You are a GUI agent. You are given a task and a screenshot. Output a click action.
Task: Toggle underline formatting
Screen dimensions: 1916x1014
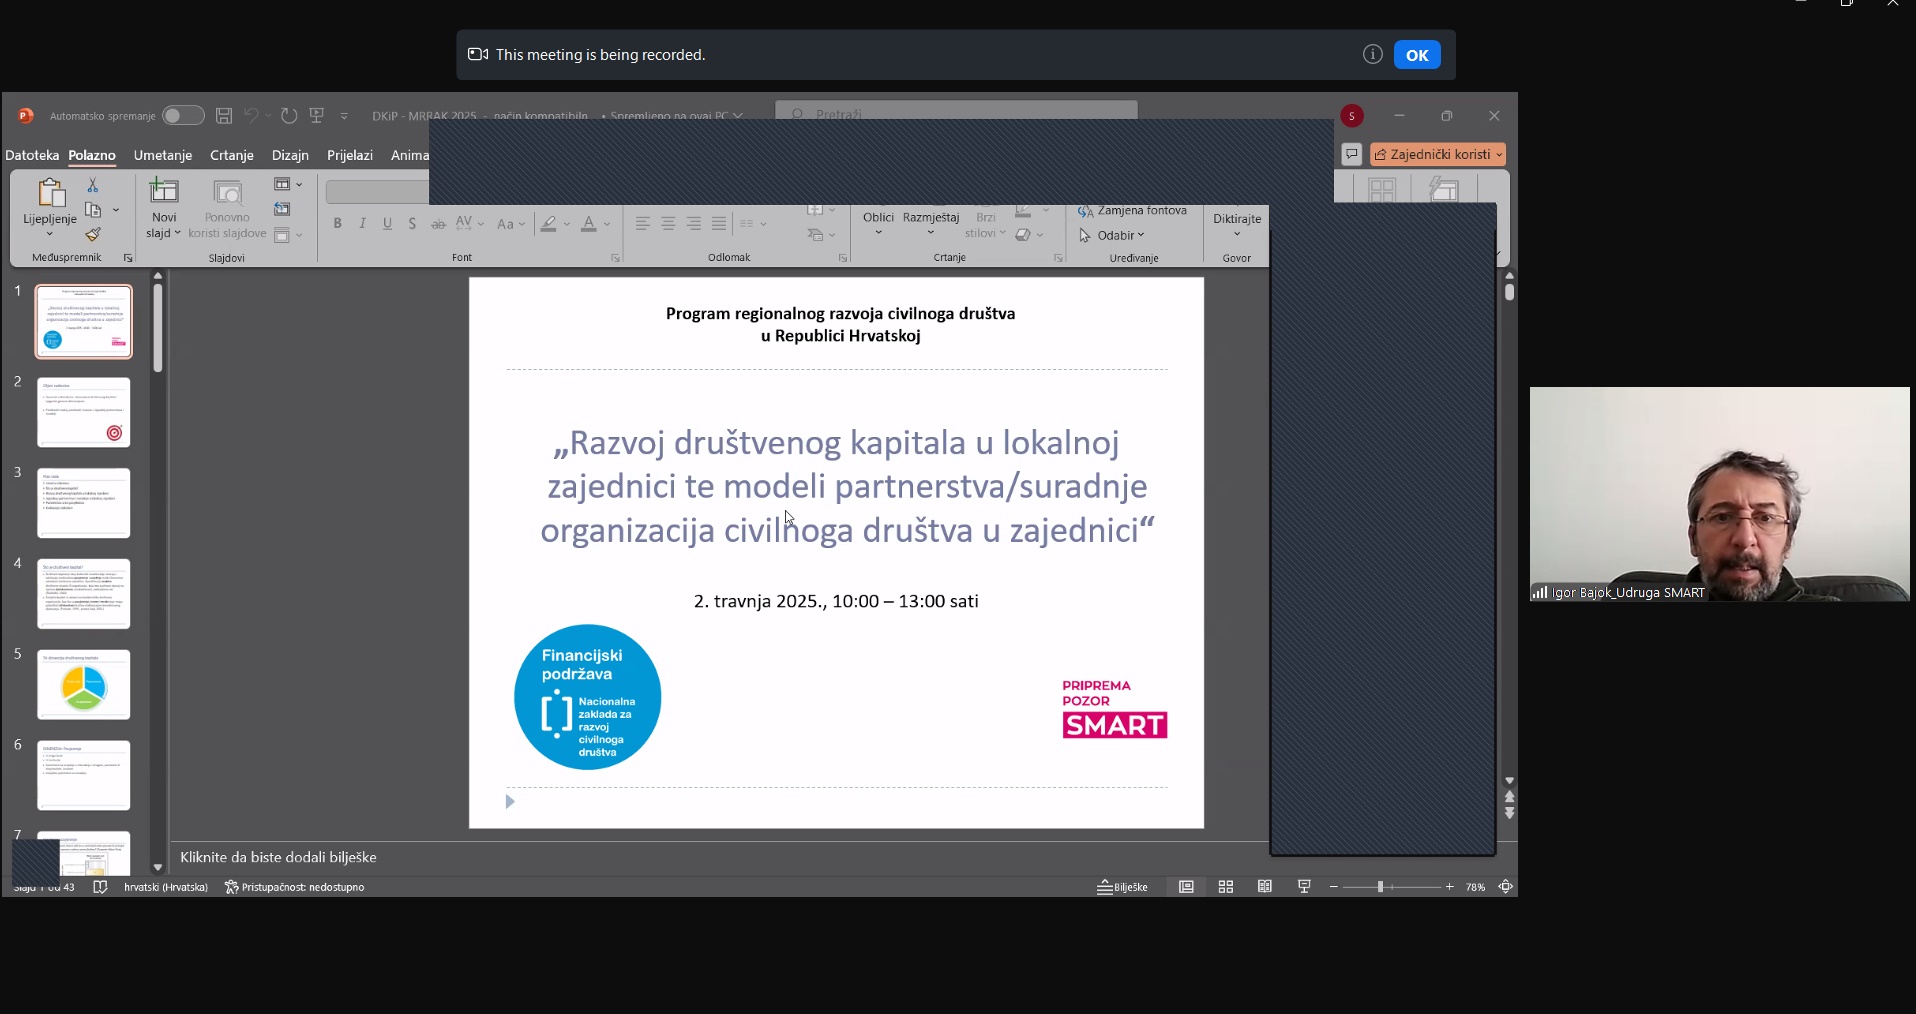click(387, 224)
